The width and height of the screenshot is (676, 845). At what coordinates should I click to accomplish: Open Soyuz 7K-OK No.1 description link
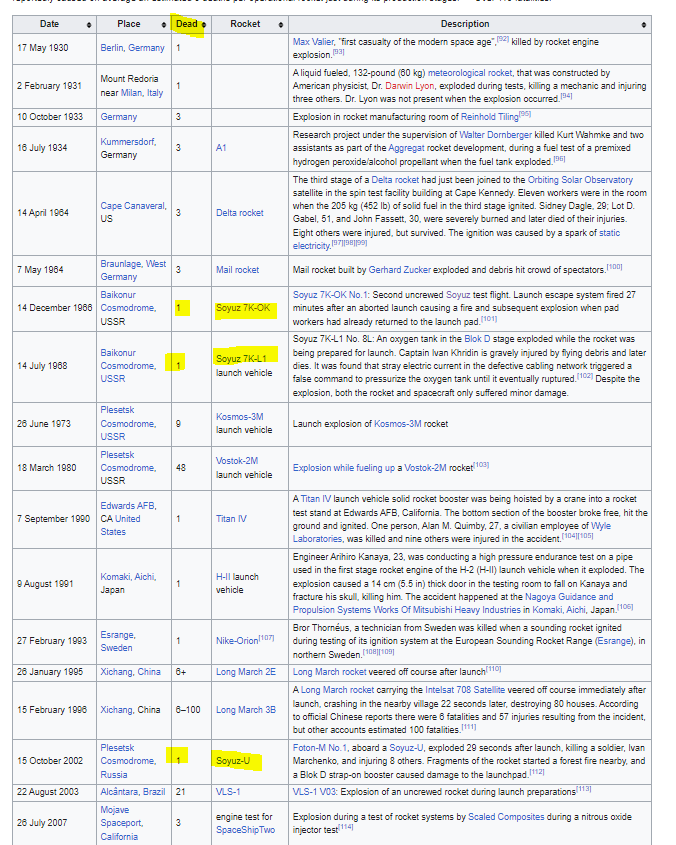coord(330,295)
